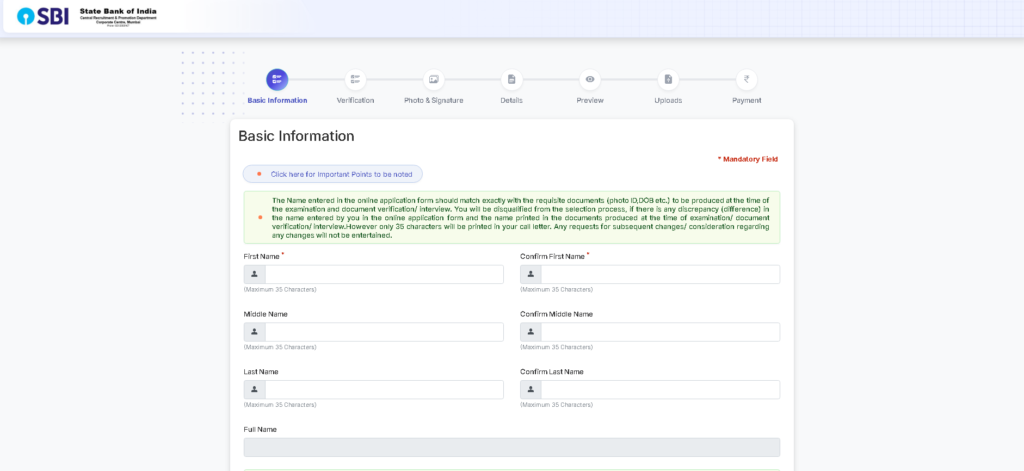Viewport: 1024px width, 471px height.
Task: Open the Preview step eye icon
Action: point(590,80)
